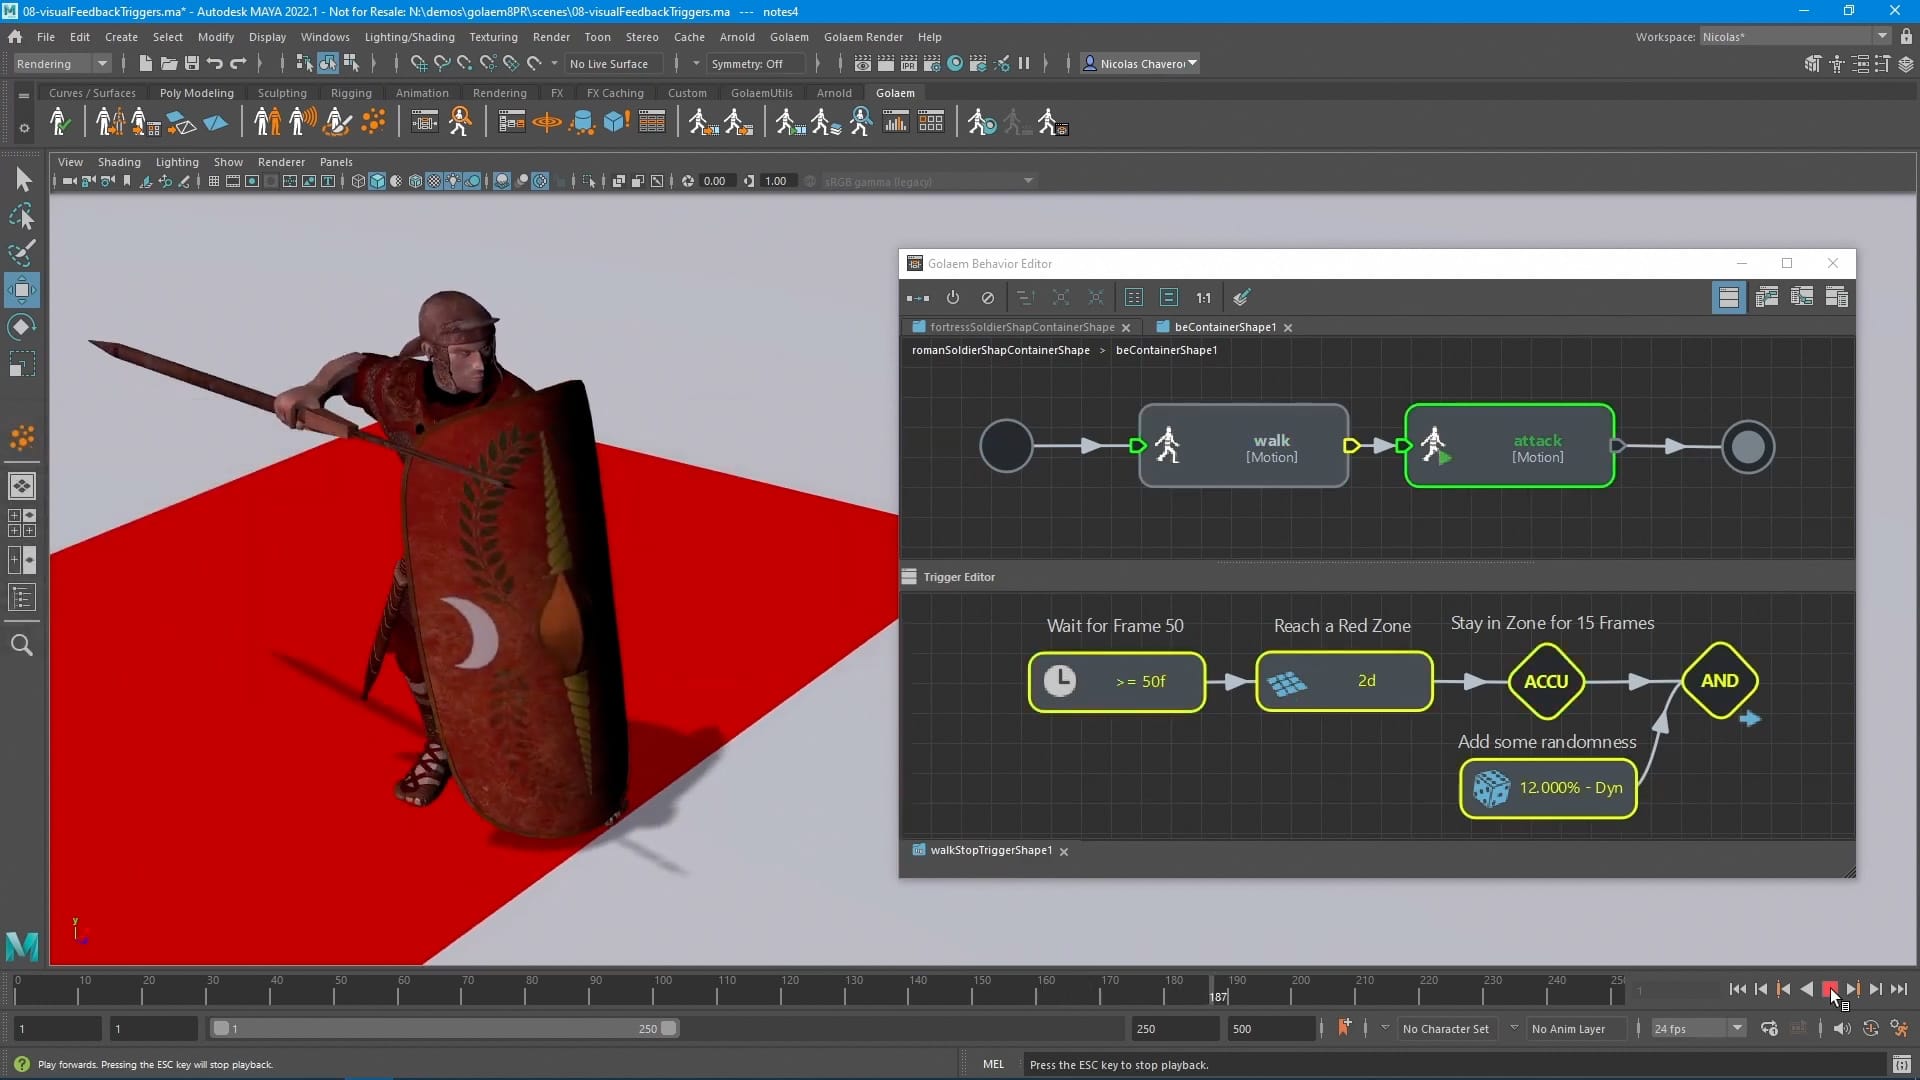1920x1080 pixels.
Task: Click the connect nodes icon in Behavior Editor
Action: click(917, 297)
